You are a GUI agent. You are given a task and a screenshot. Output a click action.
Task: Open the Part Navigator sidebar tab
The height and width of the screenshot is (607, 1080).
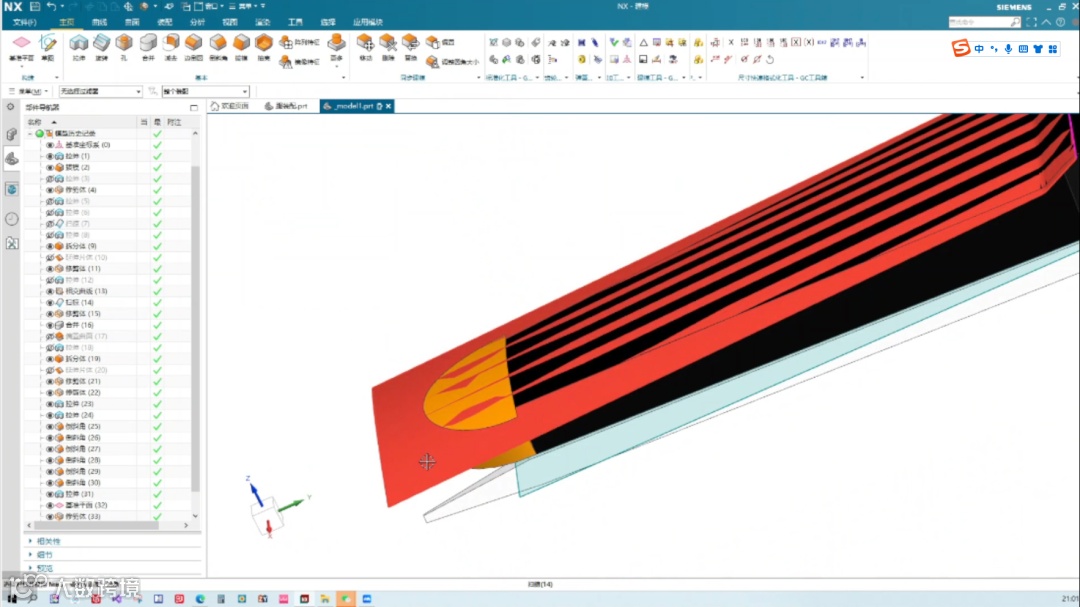click(x=12, y=159)
